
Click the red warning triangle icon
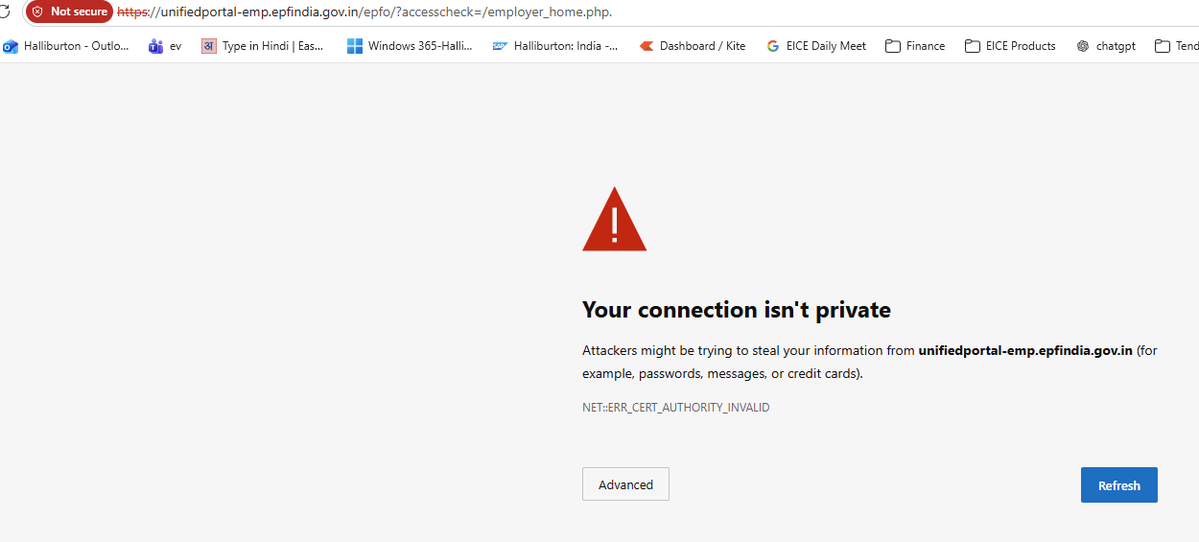point(615,221)
